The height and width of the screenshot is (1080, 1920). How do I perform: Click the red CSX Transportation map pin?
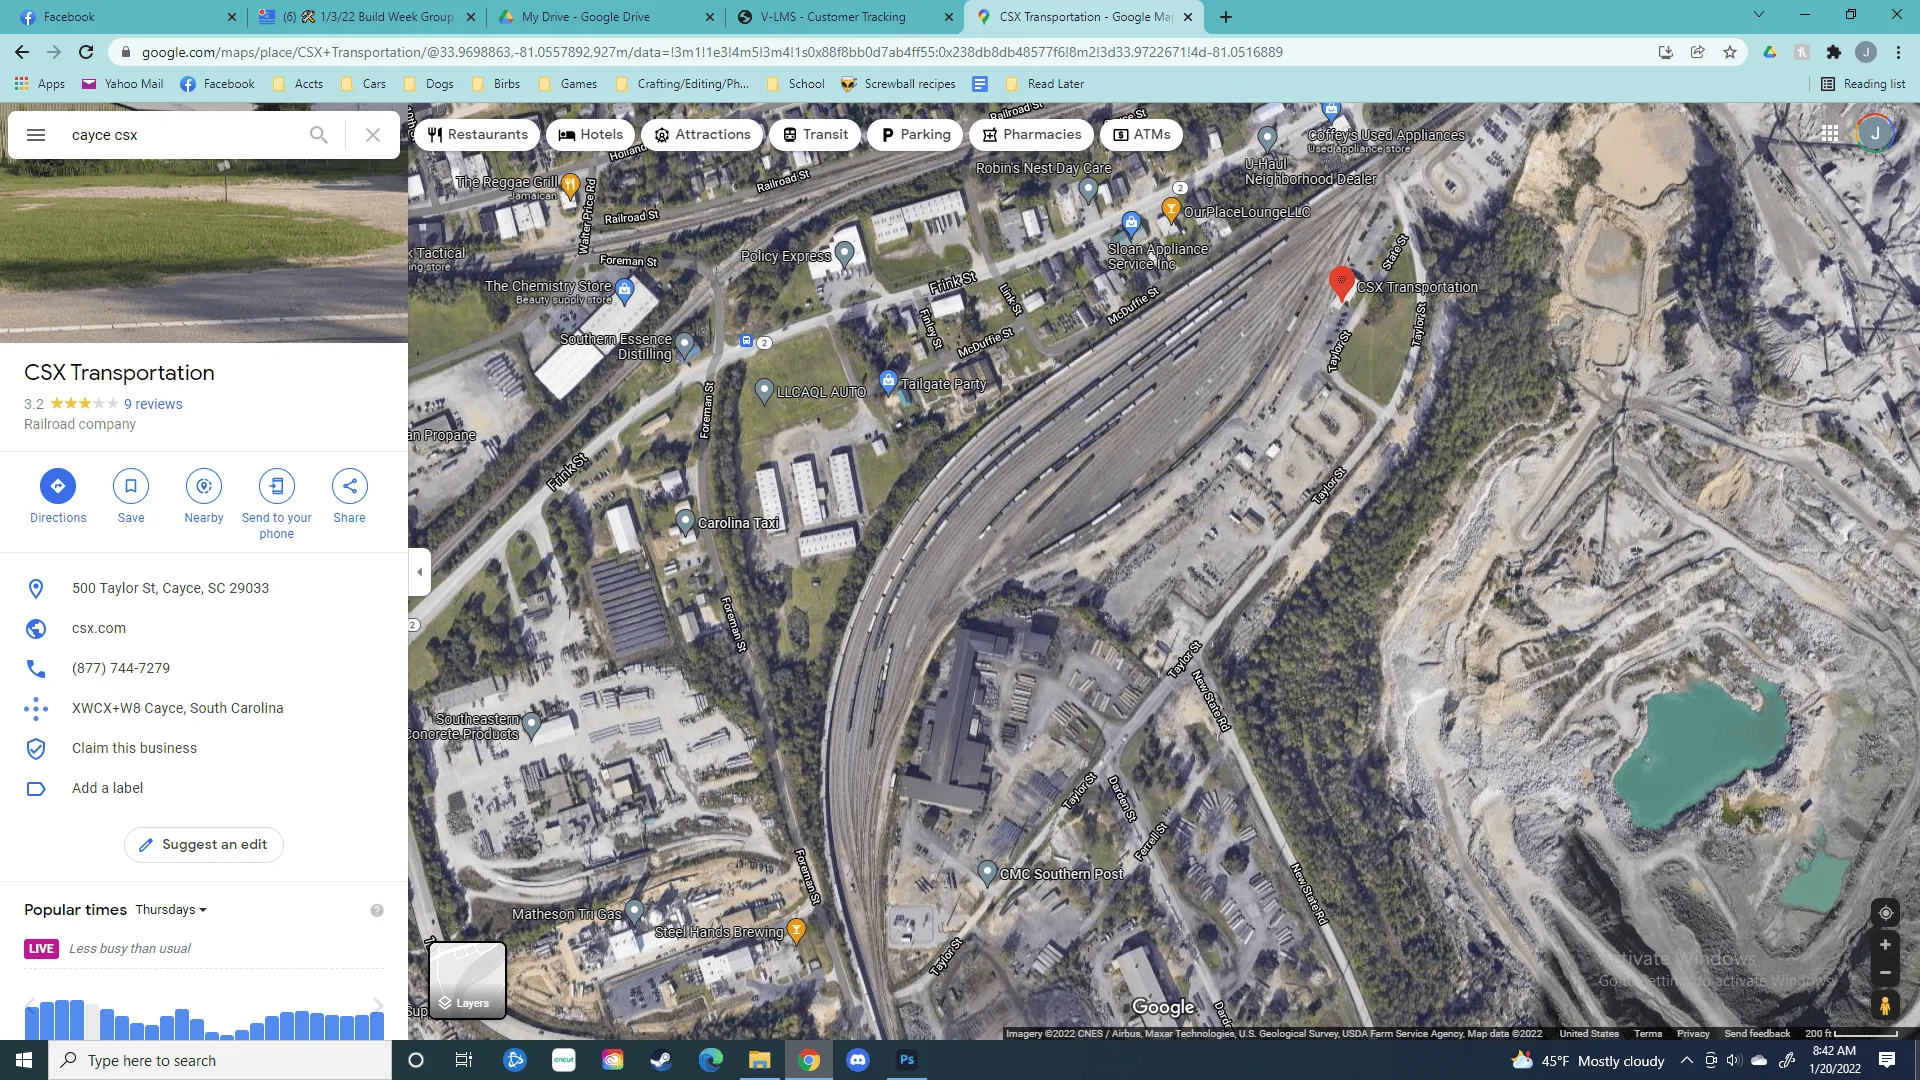1341,283
